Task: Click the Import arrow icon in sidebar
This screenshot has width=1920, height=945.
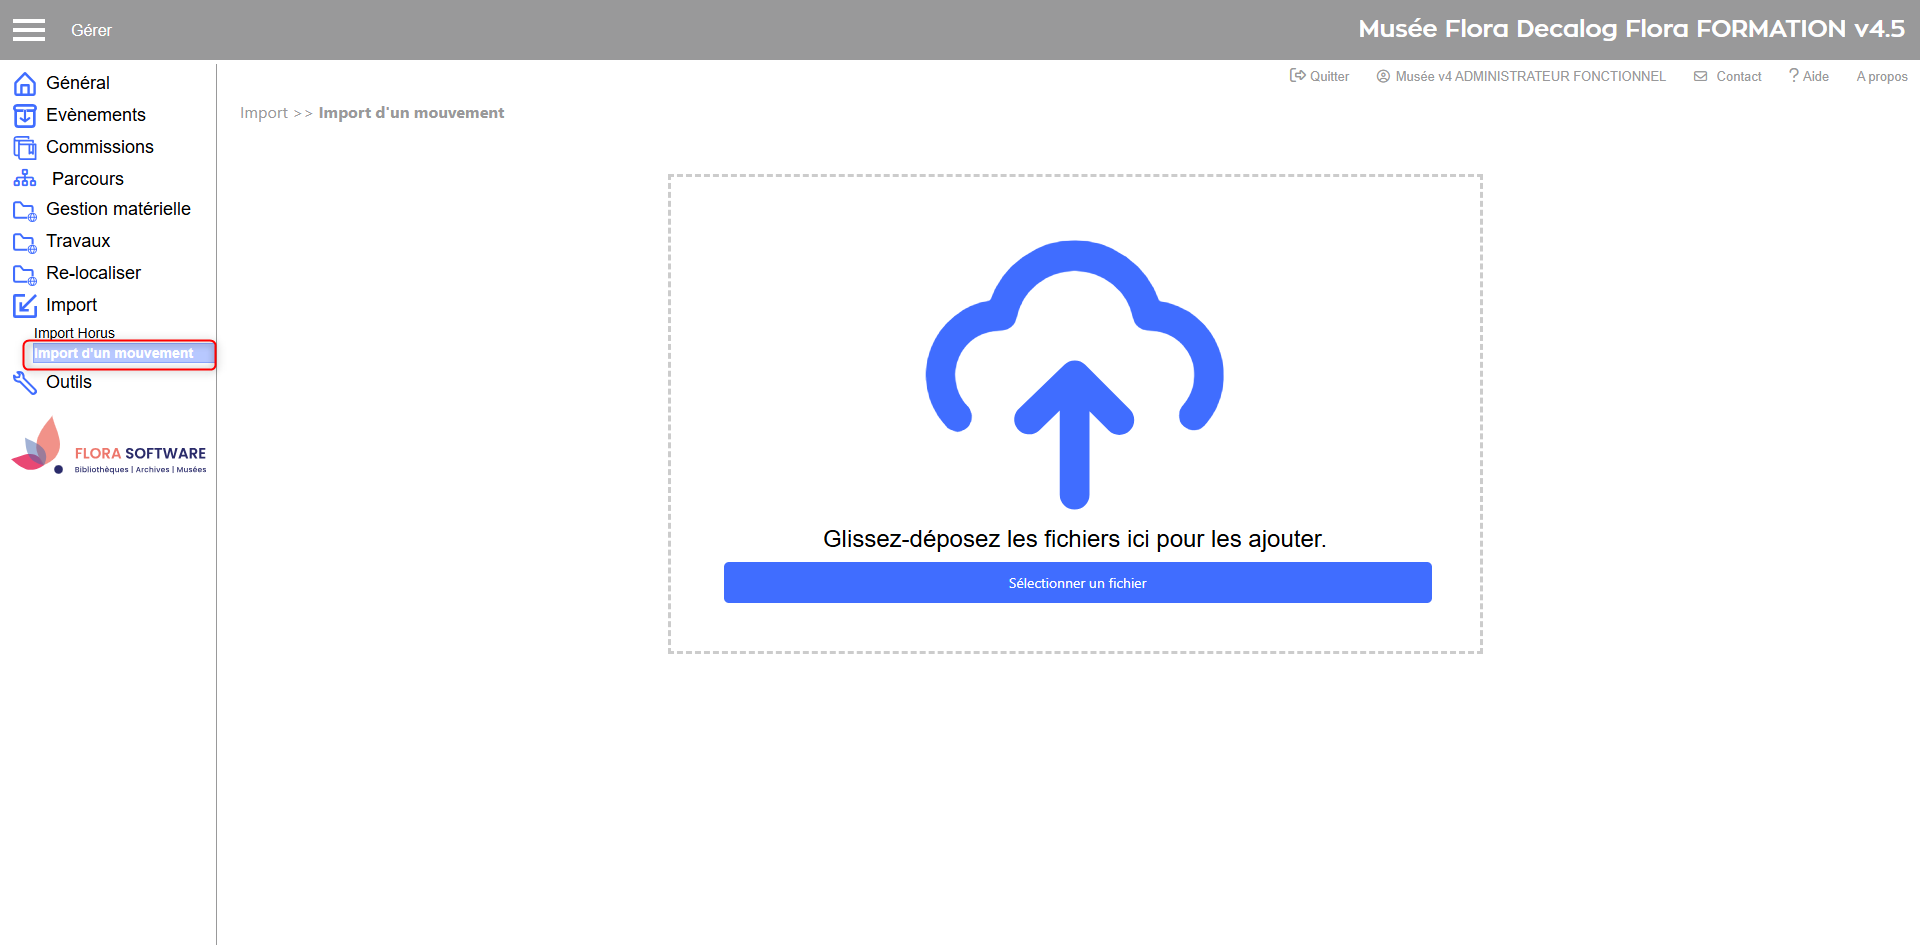Action: [25, 306]
